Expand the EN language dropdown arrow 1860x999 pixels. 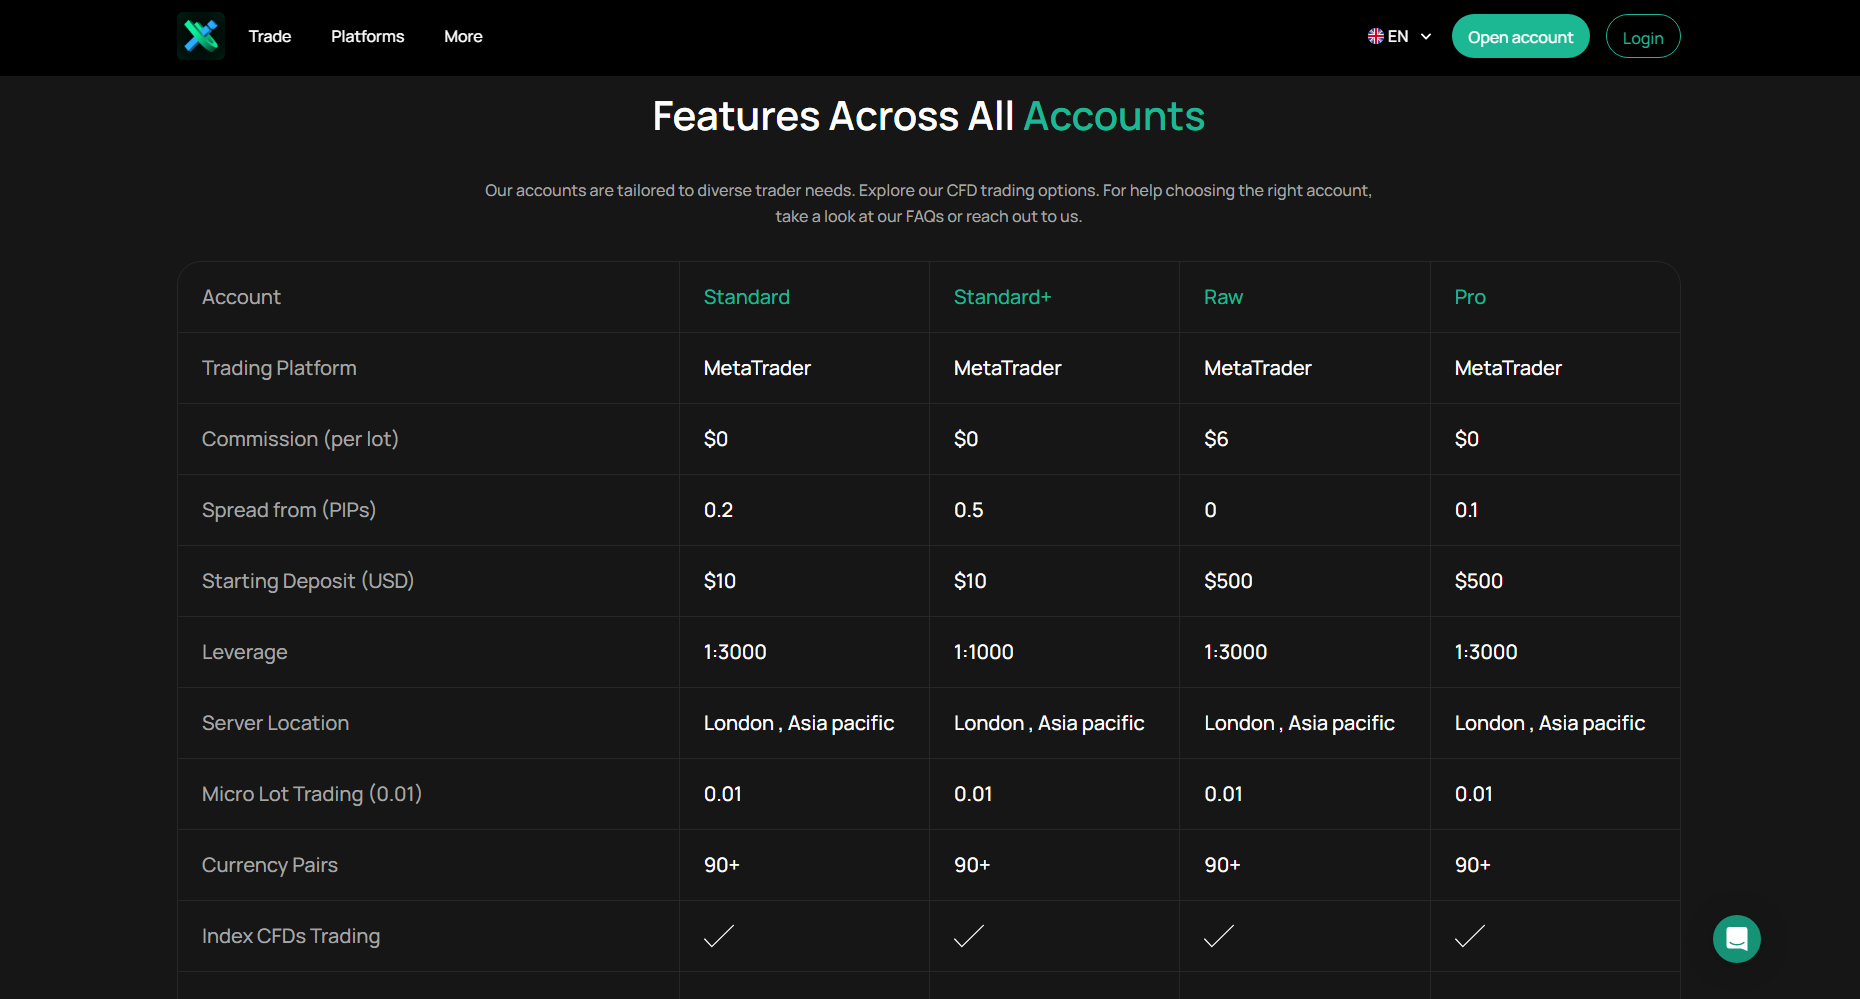click(1426, 36)
